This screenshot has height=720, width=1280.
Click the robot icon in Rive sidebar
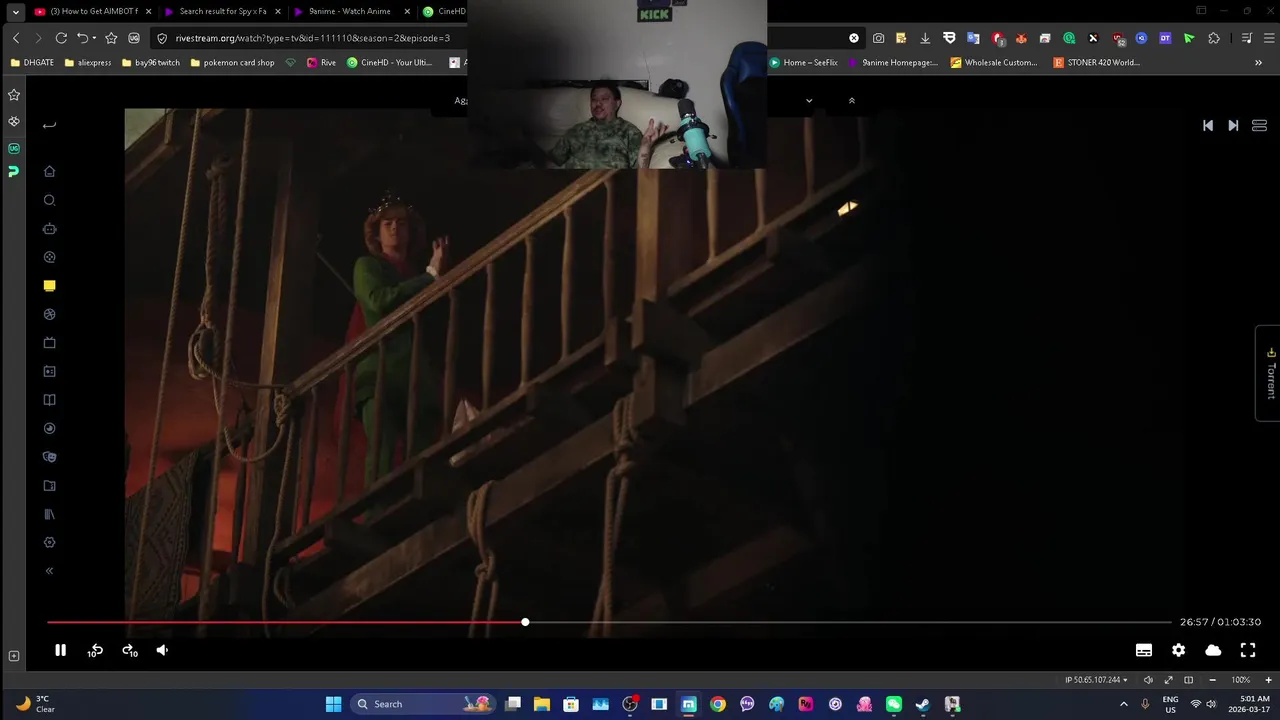pyautogui.click(x=49, y=228)
